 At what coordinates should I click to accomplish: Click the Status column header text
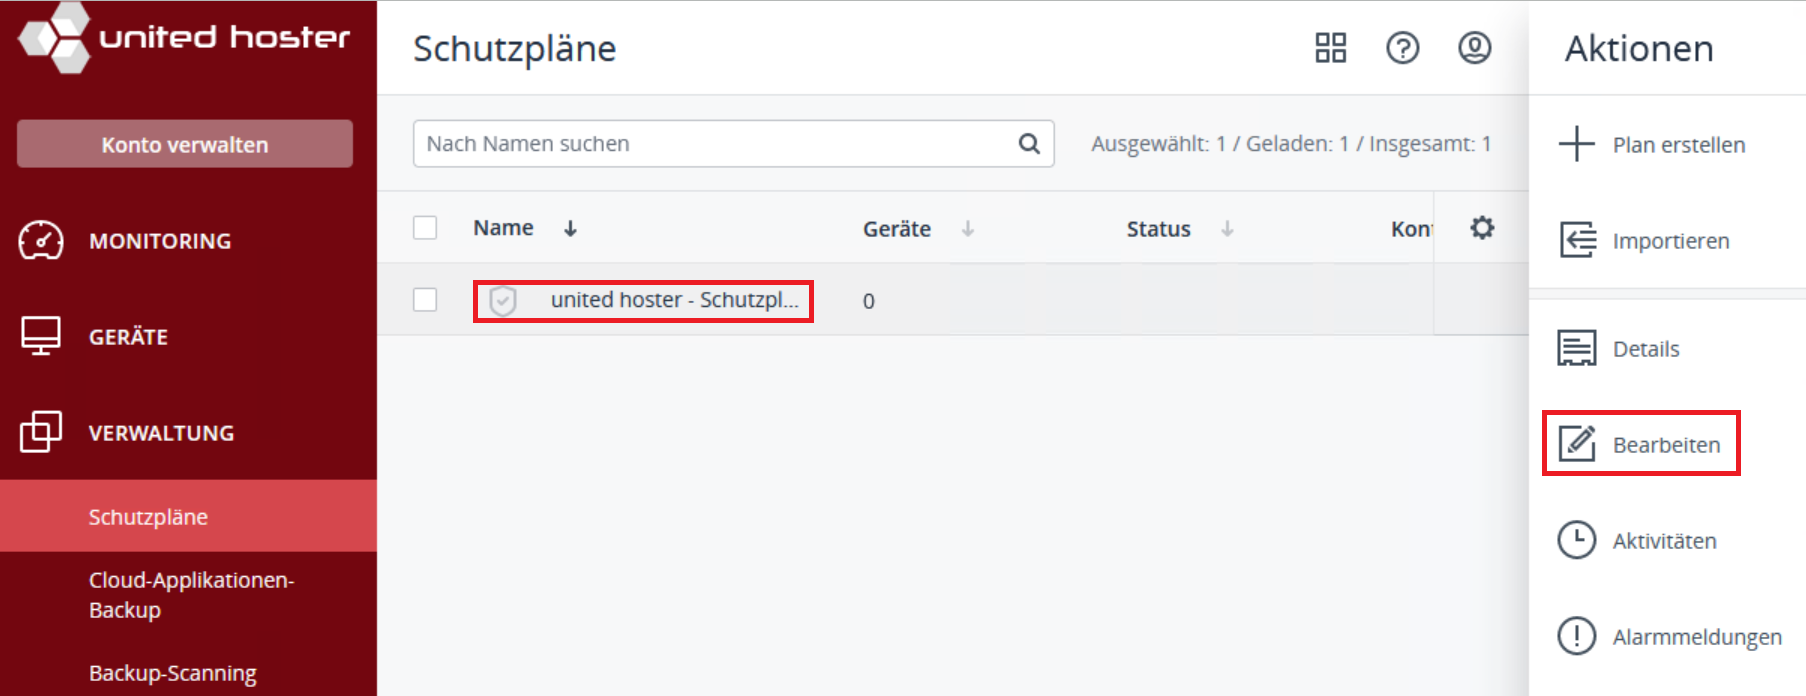click(1158, 229)
